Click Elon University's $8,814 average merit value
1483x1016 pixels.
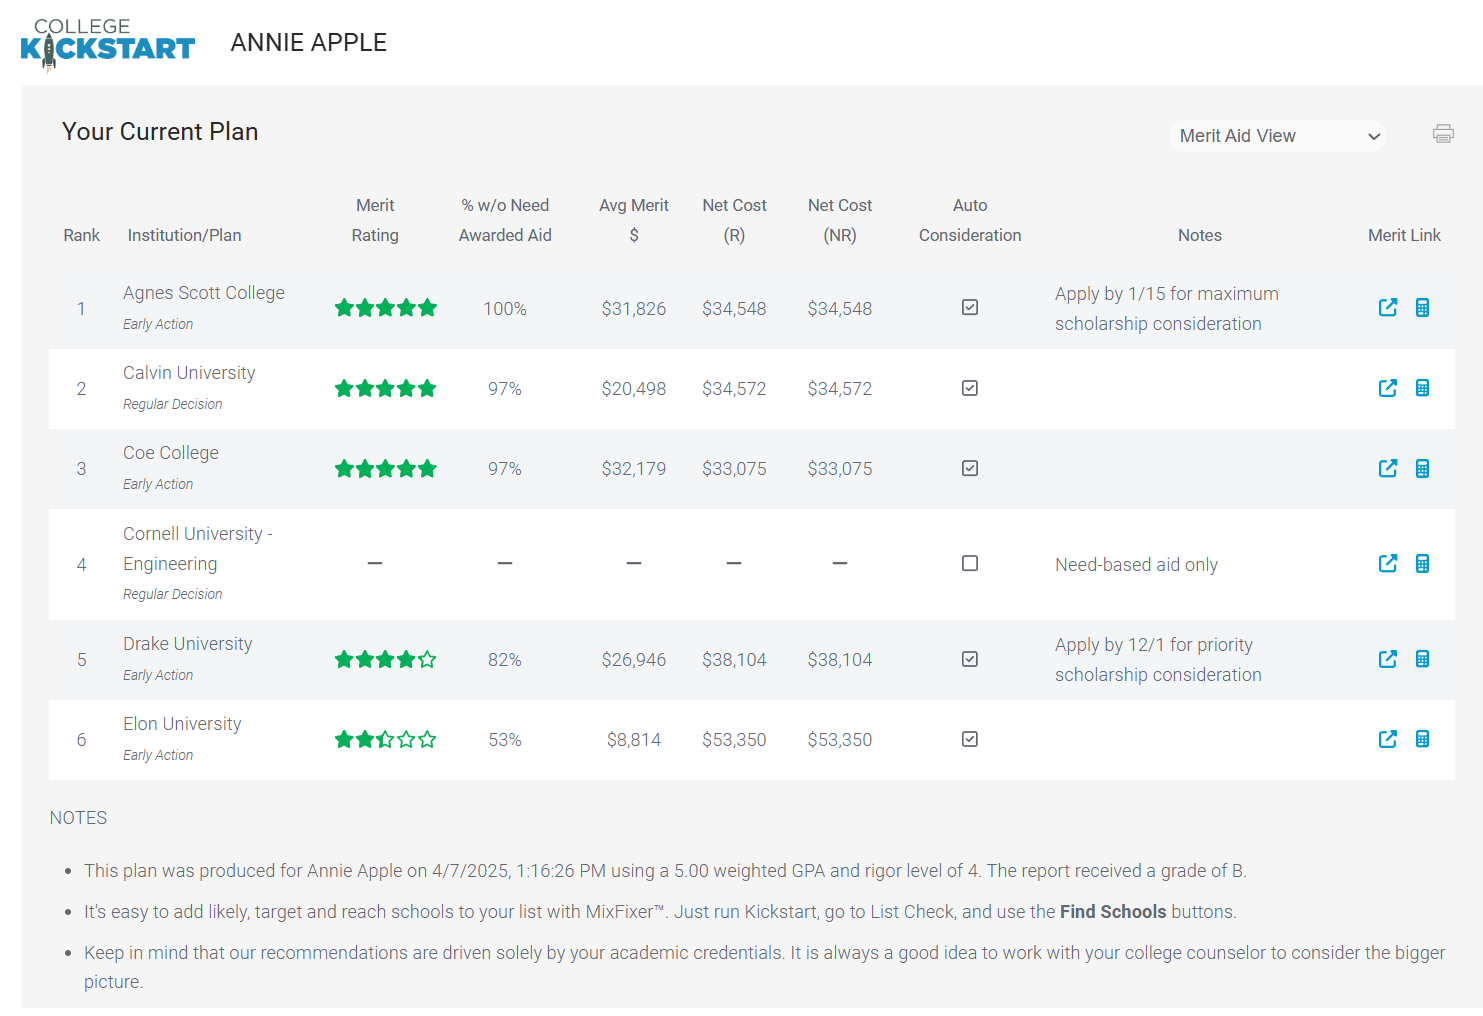tap(634, 740)
